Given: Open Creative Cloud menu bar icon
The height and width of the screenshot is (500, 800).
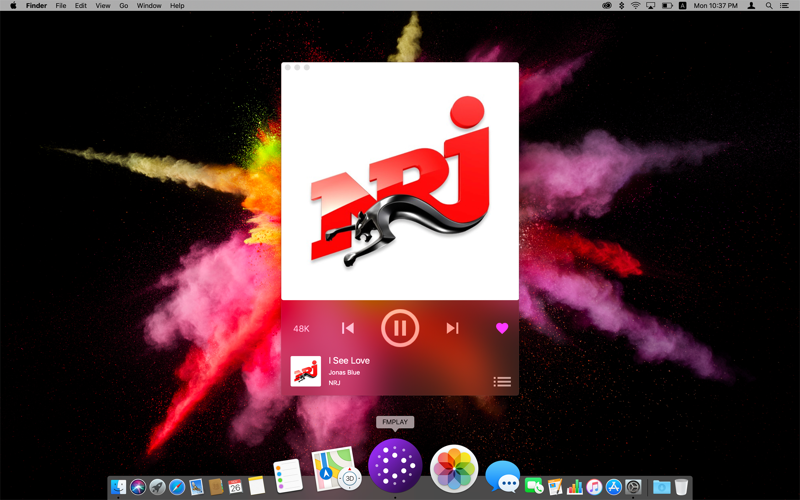Looking at the screenshot, I should pos(607,6).
